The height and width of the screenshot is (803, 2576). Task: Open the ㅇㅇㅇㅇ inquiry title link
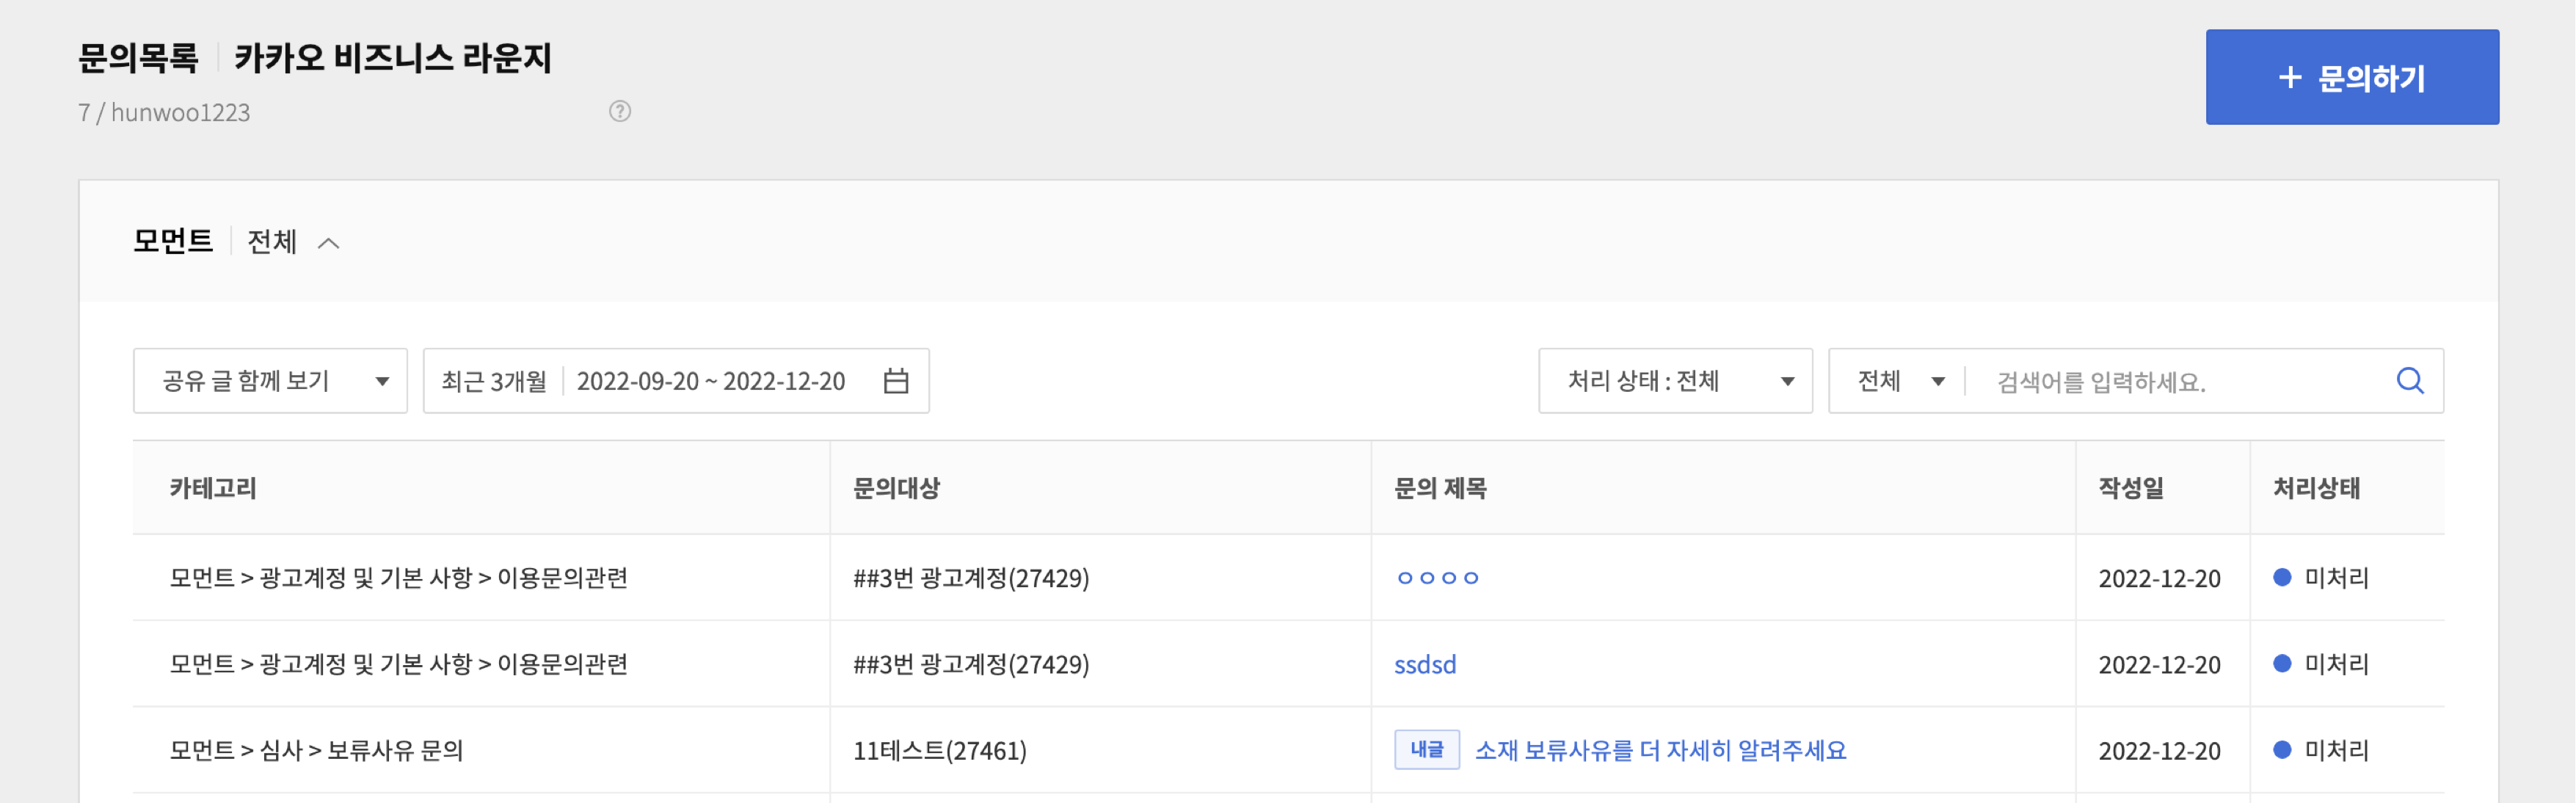(x=1437, y=578)
